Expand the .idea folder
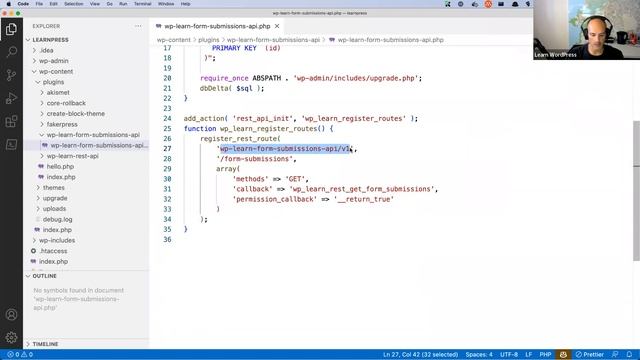Image resolution: width=640 pixels, height=360 pixels. point(34,51)
